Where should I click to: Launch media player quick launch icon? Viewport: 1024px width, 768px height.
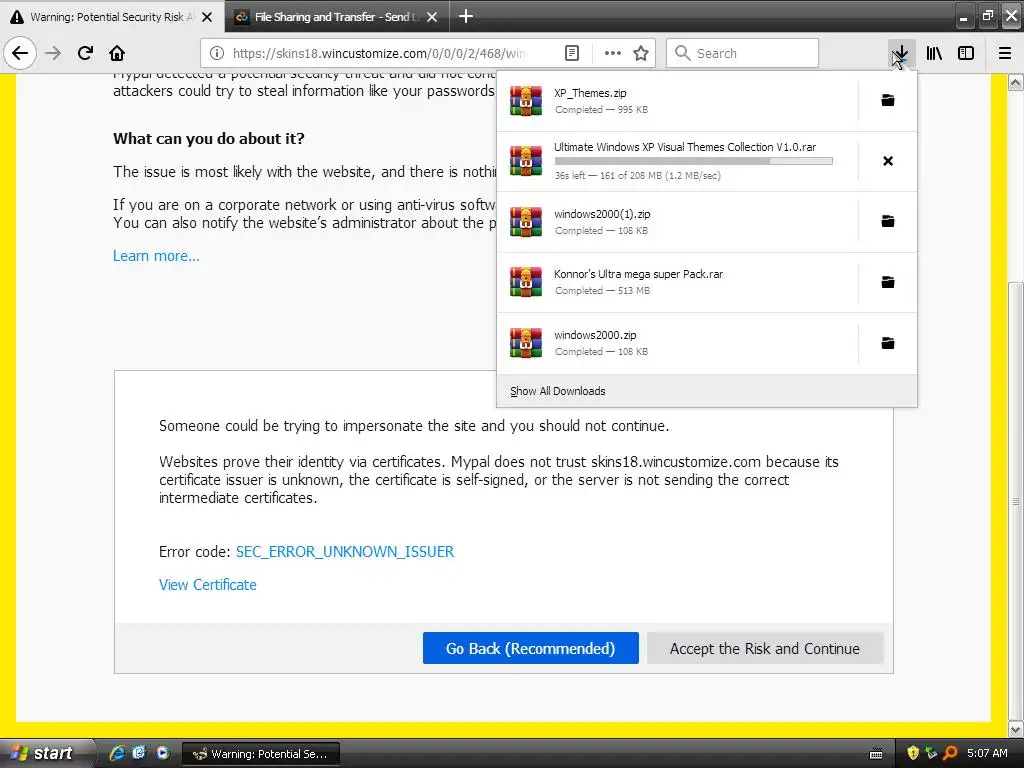click(x=162, y=753)
